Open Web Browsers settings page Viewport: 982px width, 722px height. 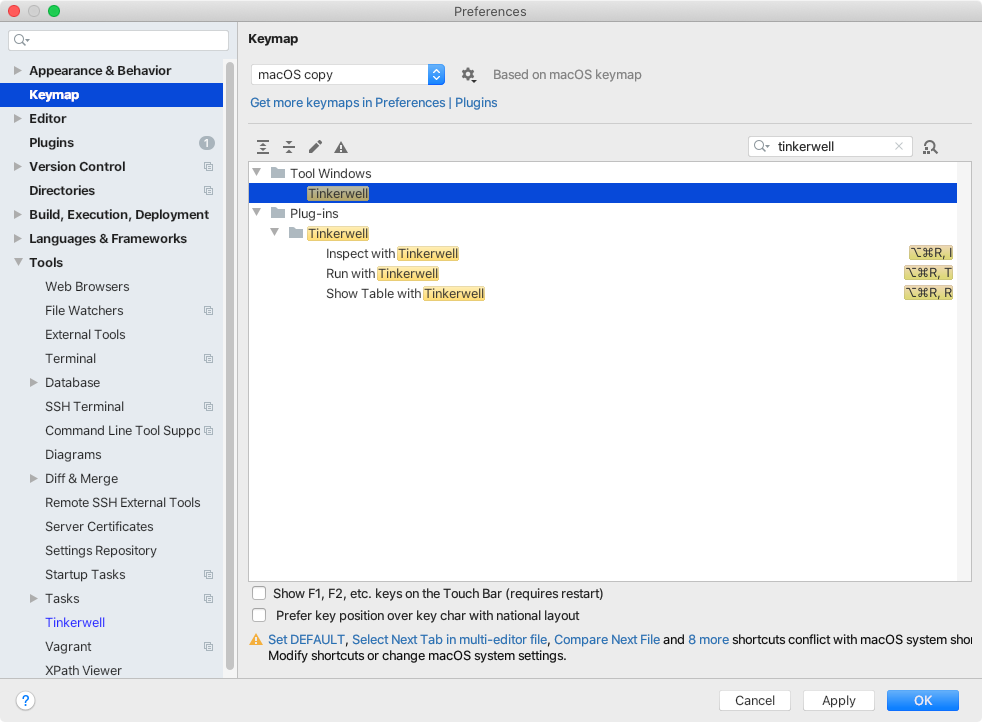pos(87,286)
